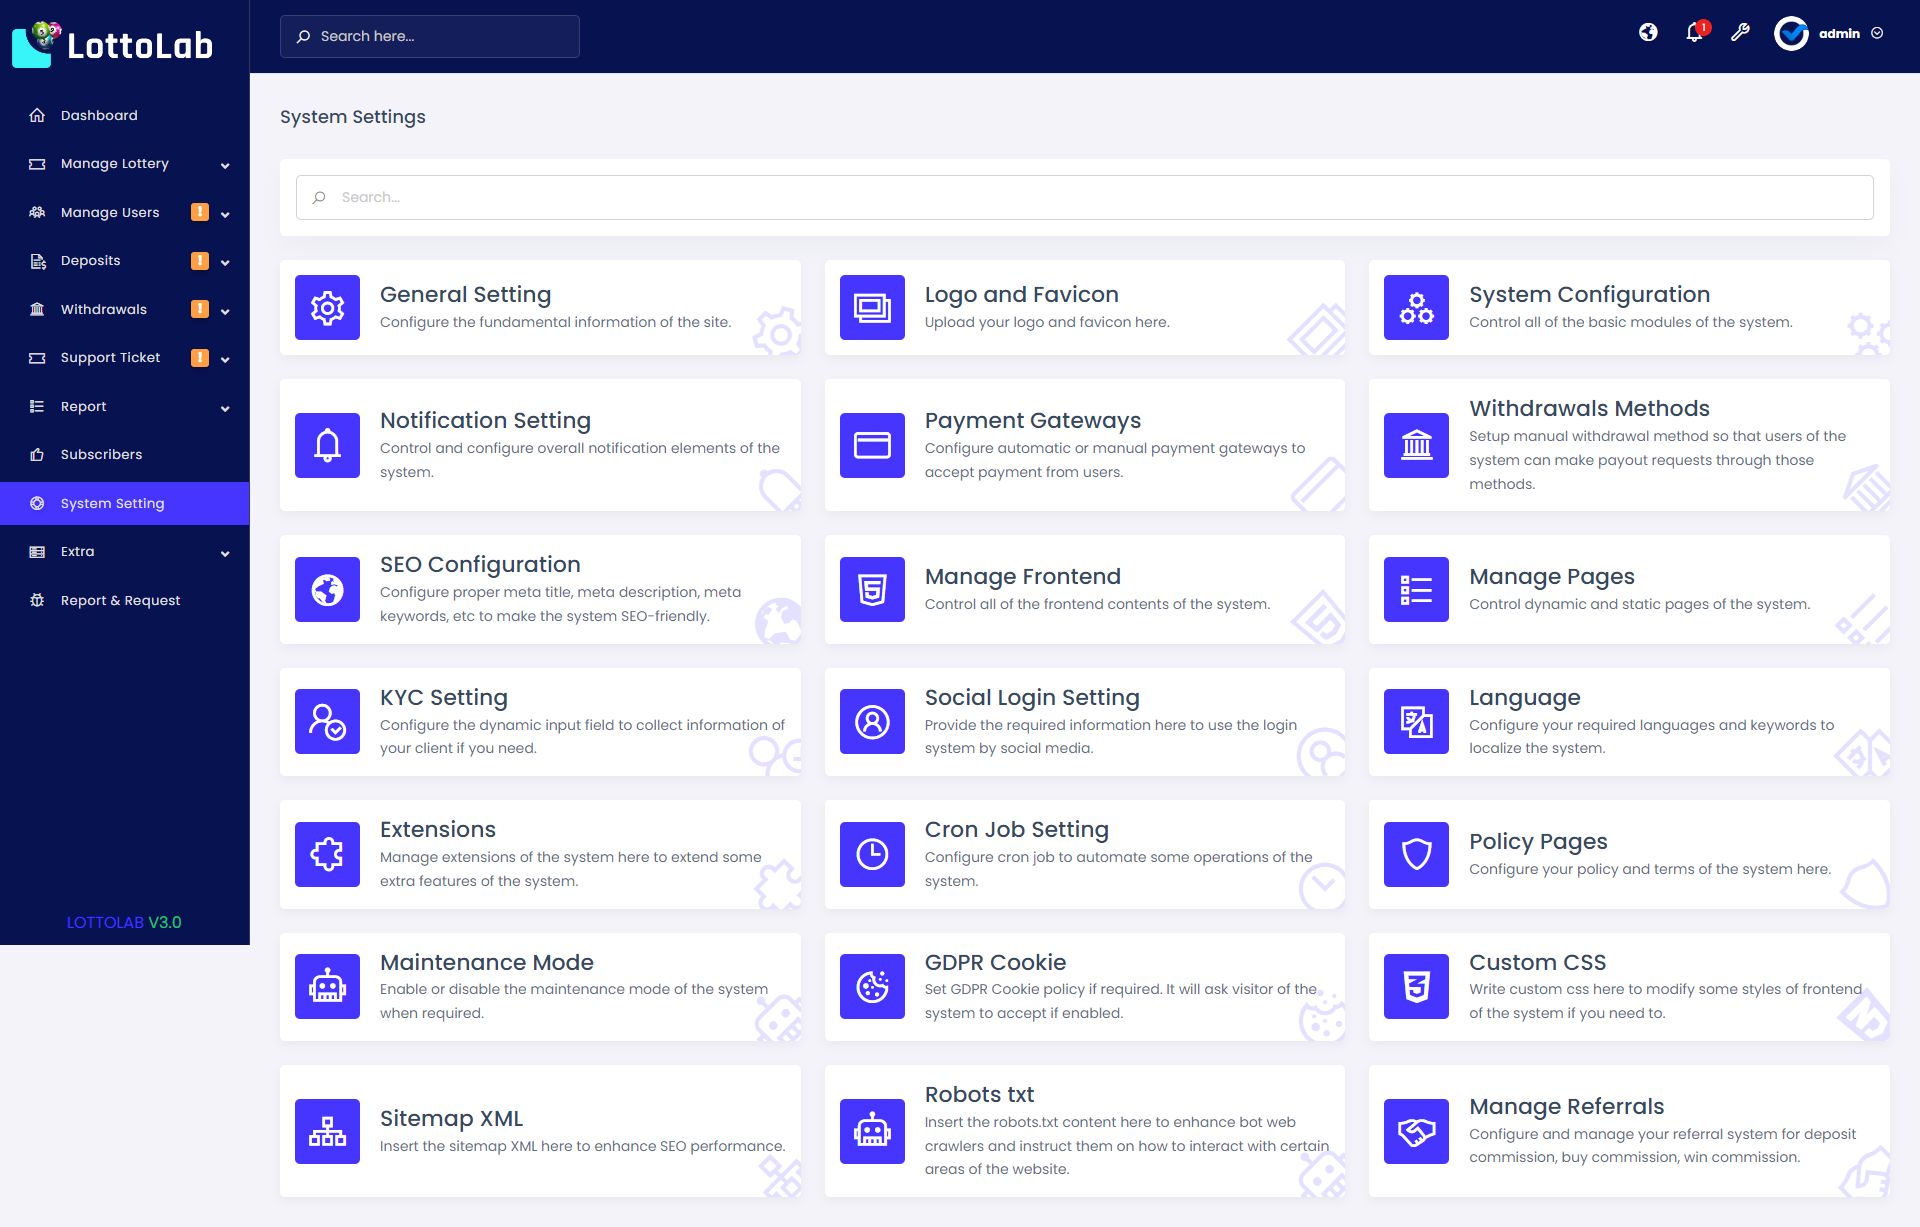Open the GDPR Cookie icon
Image resolution: width=1920 pixels, height=1227 pixels.
(x=871, y=987)
